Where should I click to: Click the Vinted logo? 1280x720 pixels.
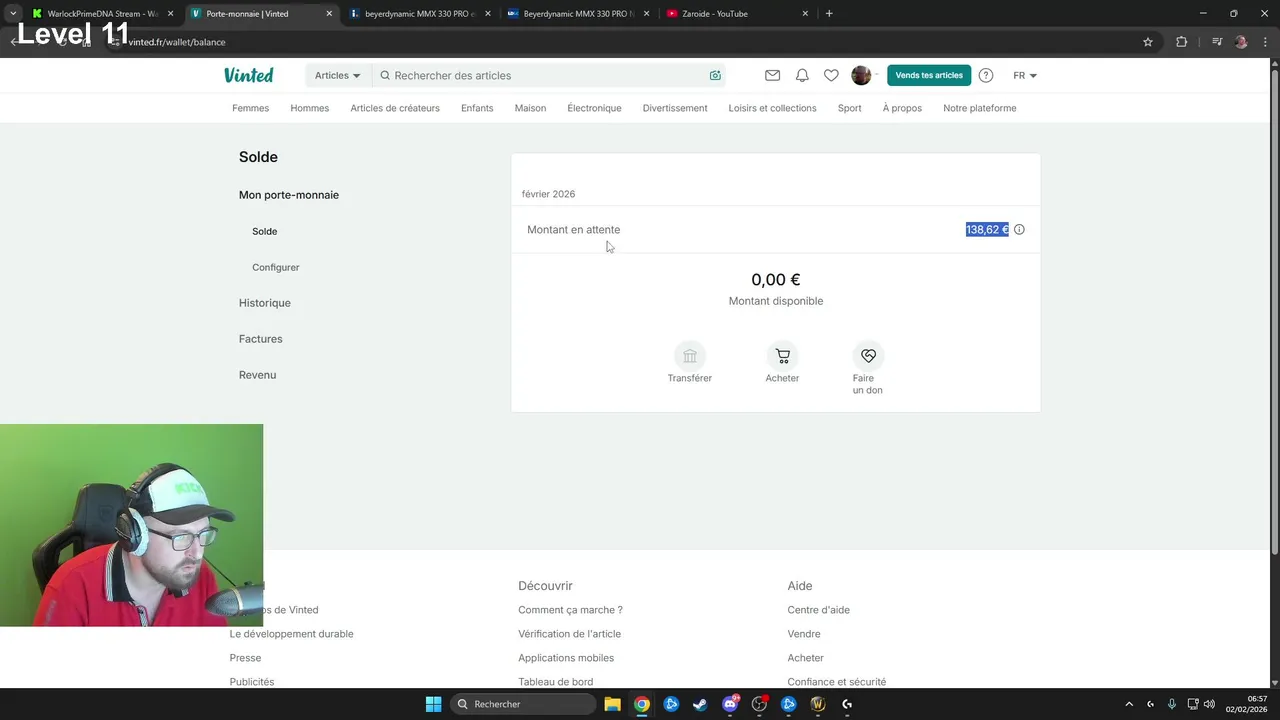coord(248,75)
